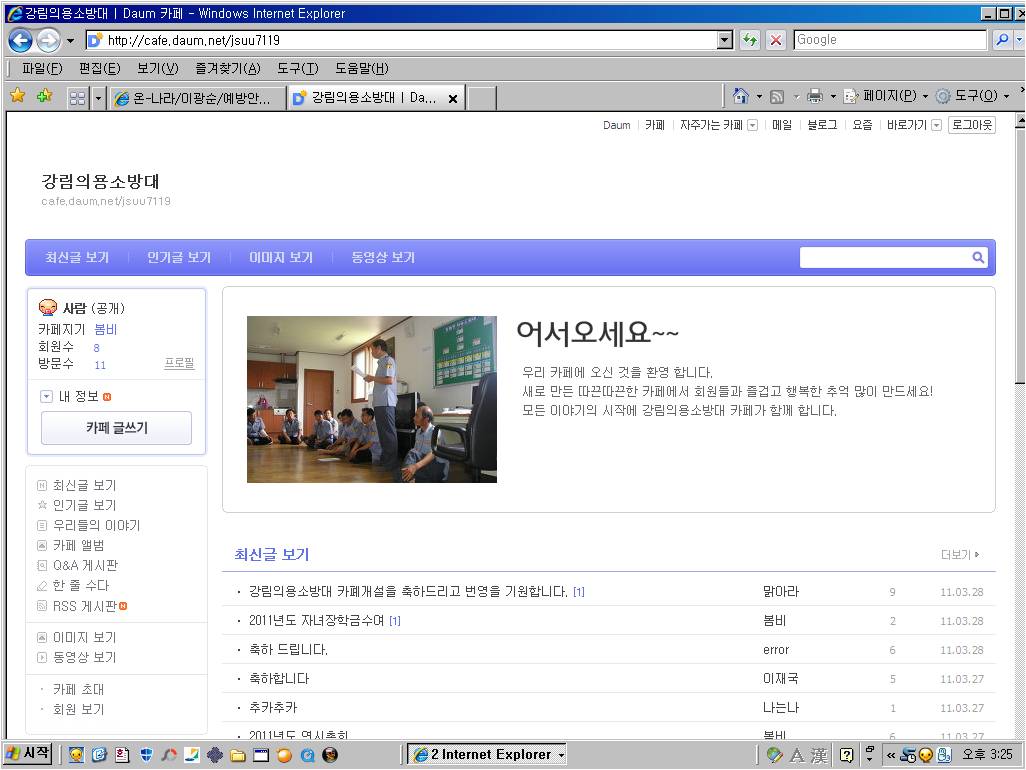1026x770 pixels.
Task: Open the 바로가기 dropdown arrow
Action: pyautogui.click(x=936, y=126)
